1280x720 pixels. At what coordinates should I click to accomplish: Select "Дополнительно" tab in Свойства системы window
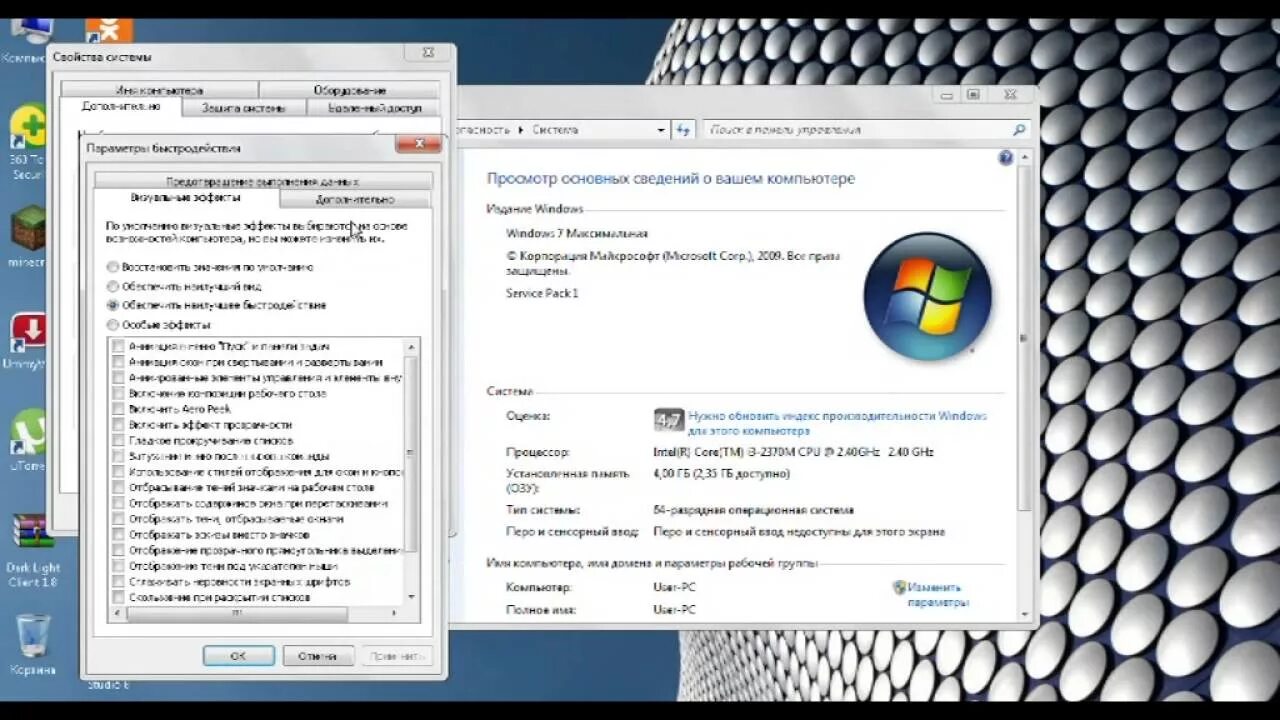[121, 106]
